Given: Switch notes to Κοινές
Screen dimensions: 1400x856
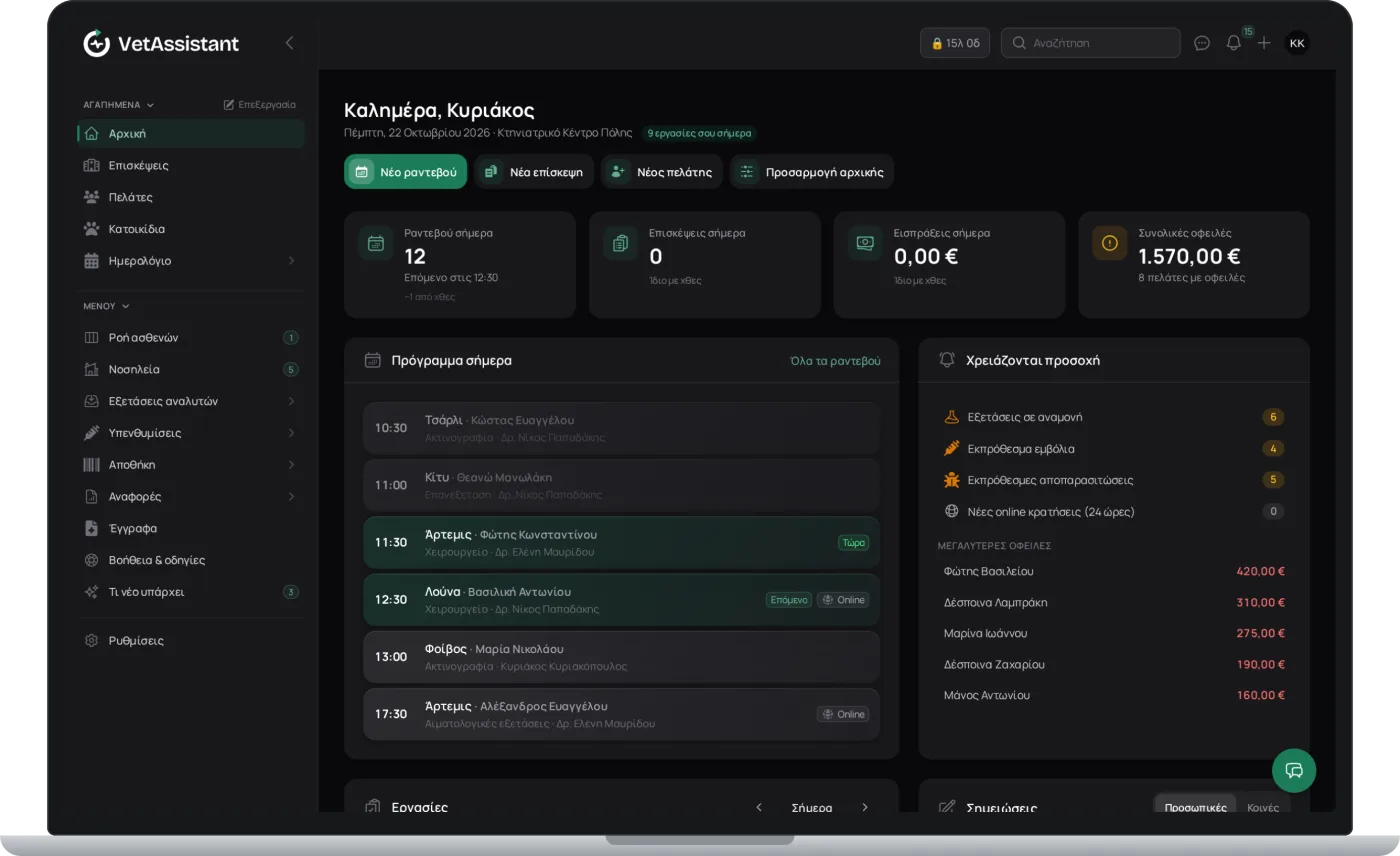Looking at the screenshot, I should coord(1262,808).
